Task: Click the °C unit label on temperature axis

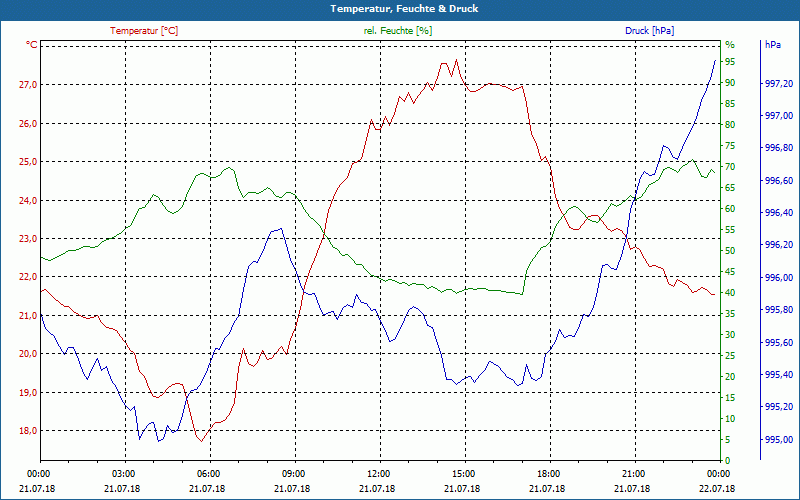Action: 32,45
